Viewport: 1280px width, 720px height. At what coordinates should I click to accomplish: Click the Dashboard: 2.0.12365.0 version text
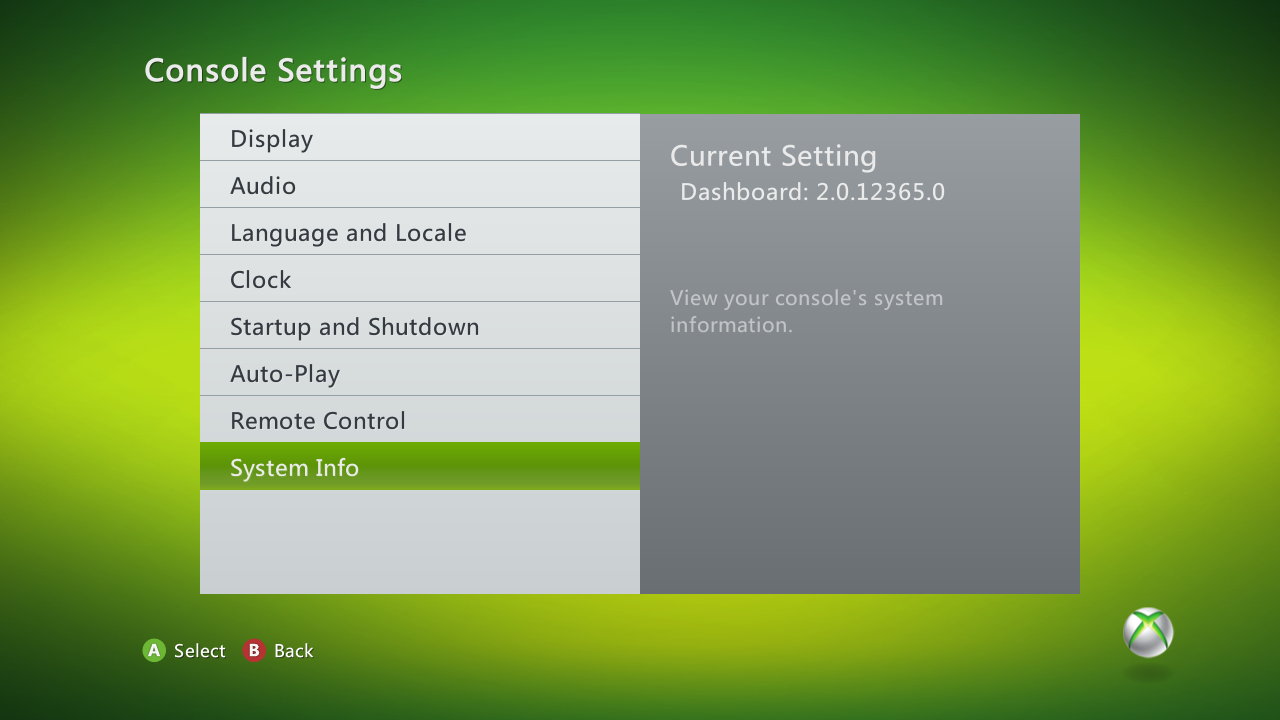pos(812,192)
